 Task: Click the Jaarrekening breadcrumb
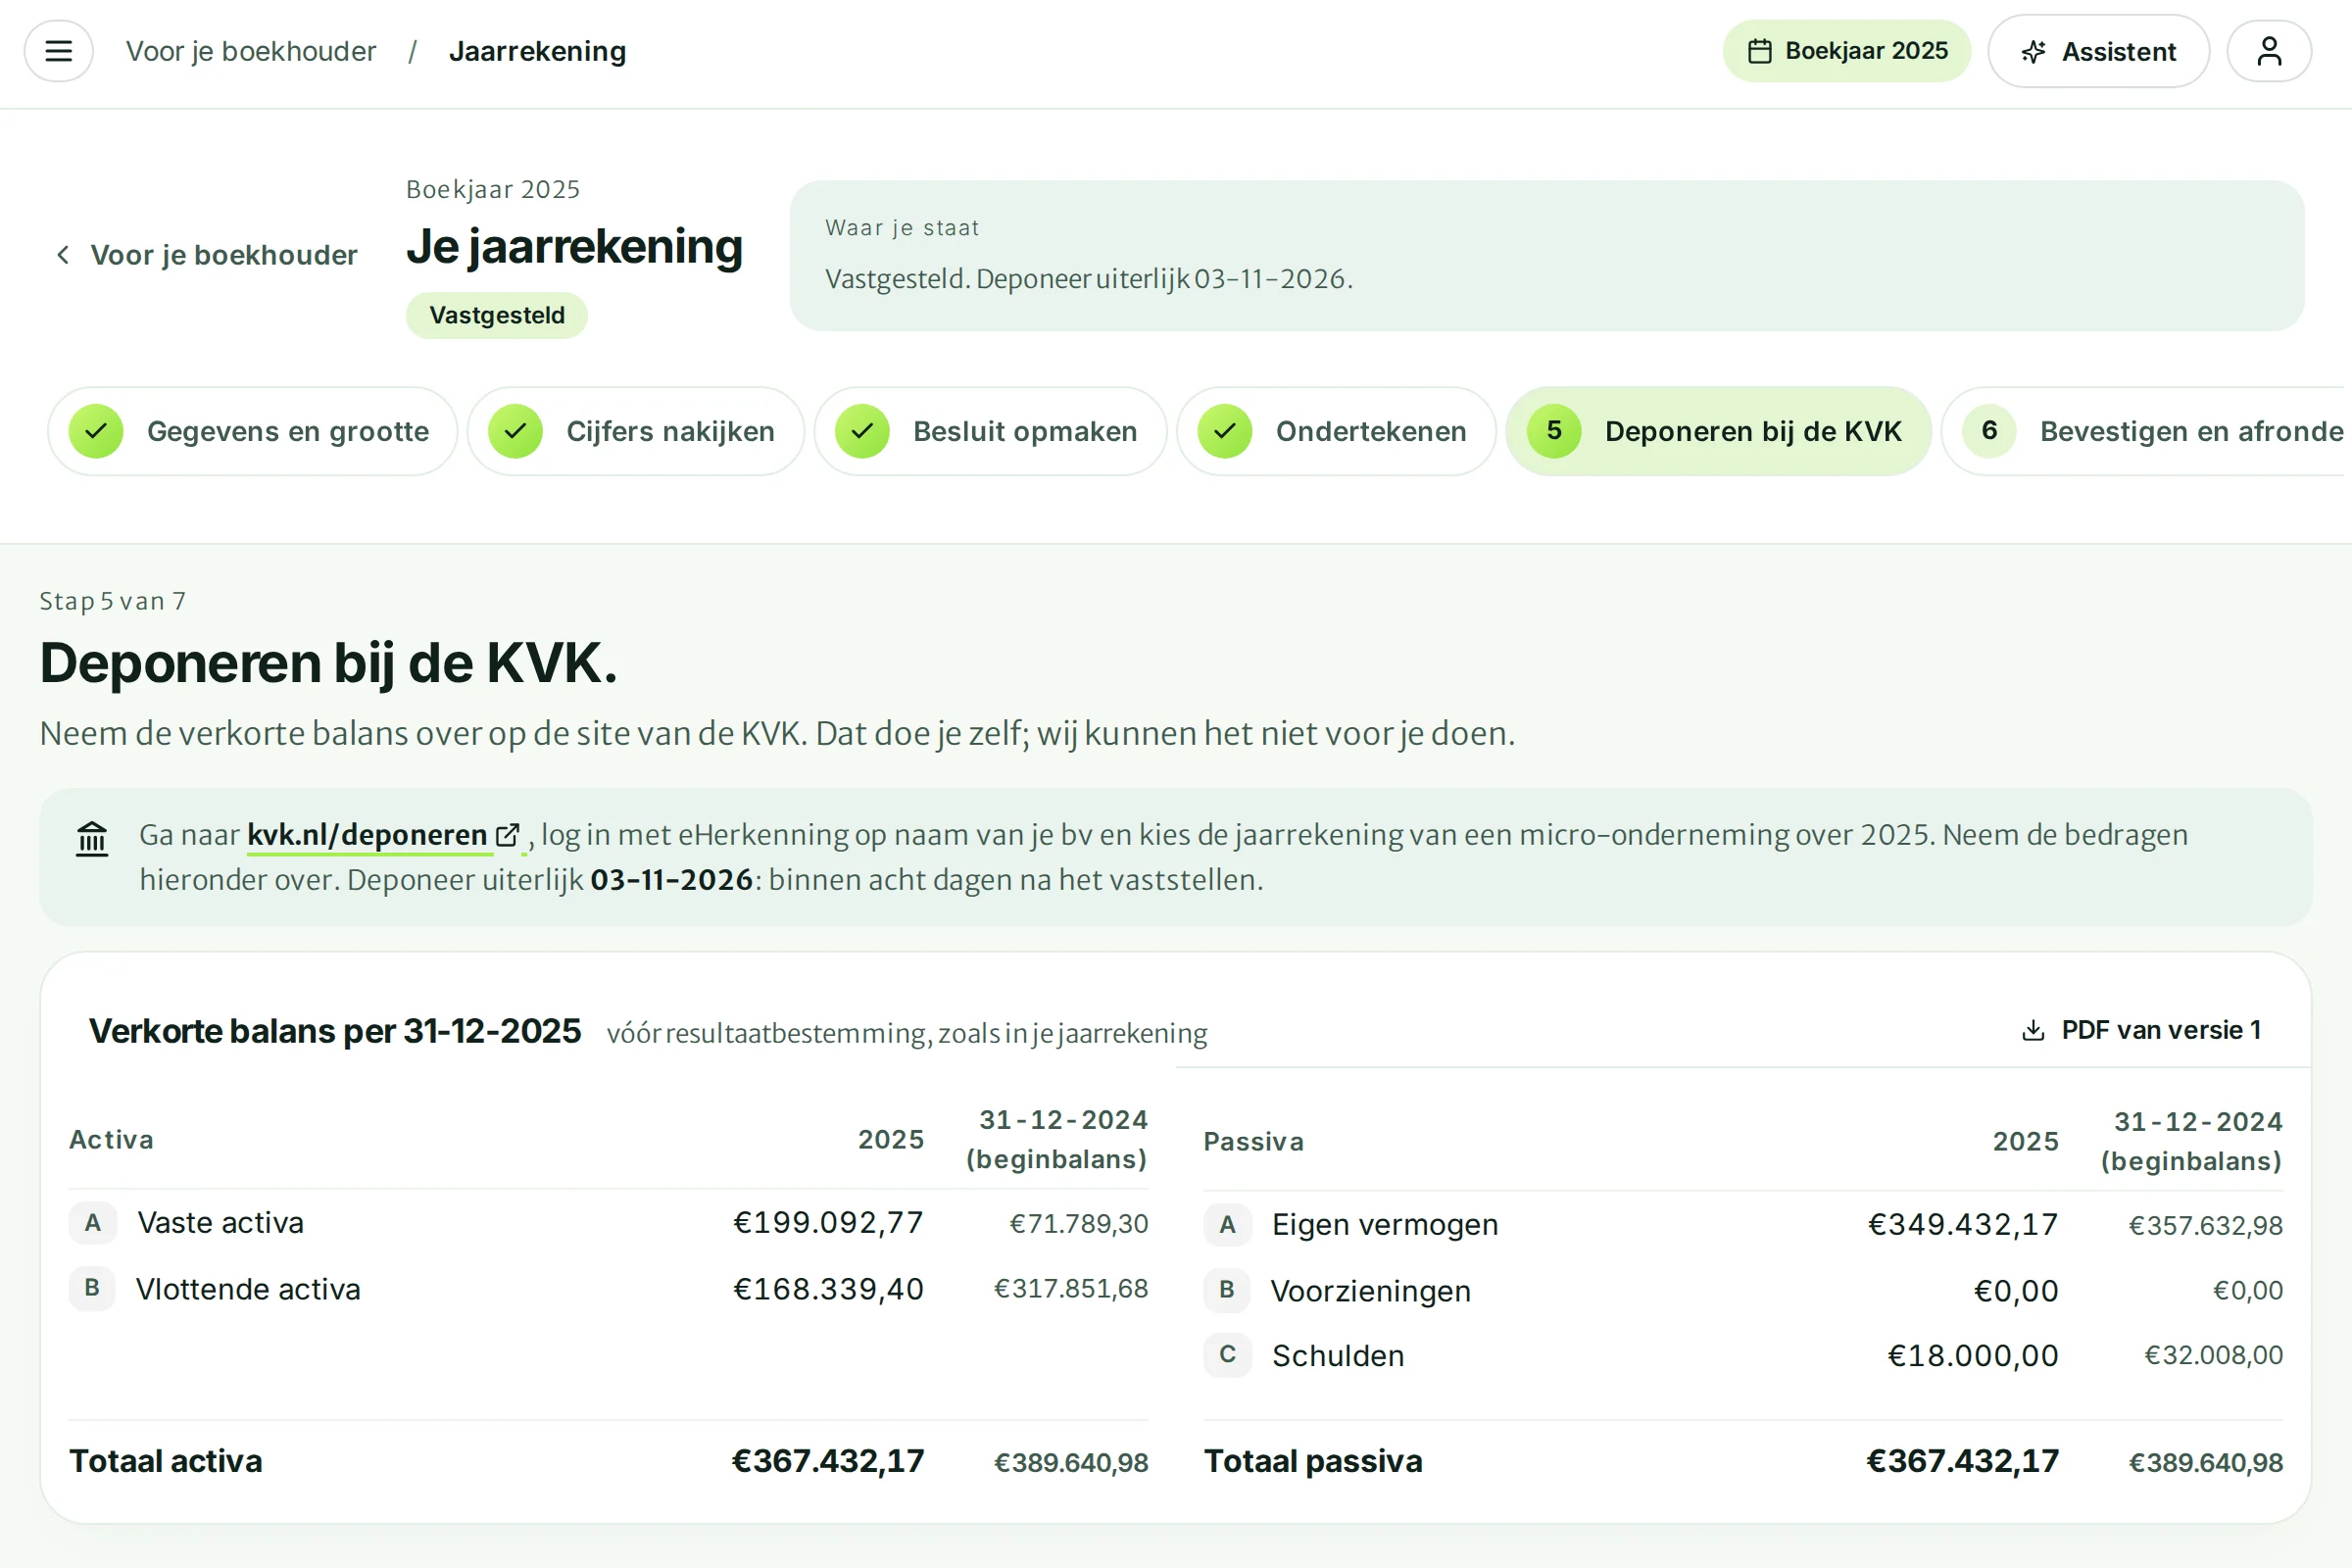pyautogui.click(x=537, y=51)
